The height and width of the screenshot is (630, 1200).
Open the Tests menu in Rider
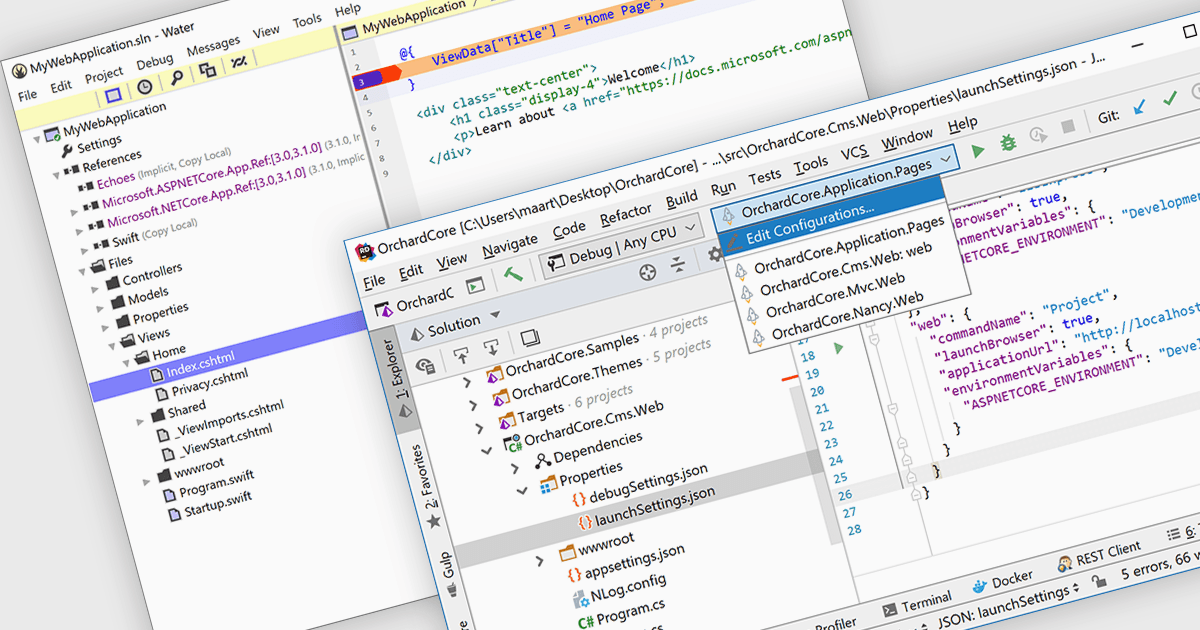[766, 177]
